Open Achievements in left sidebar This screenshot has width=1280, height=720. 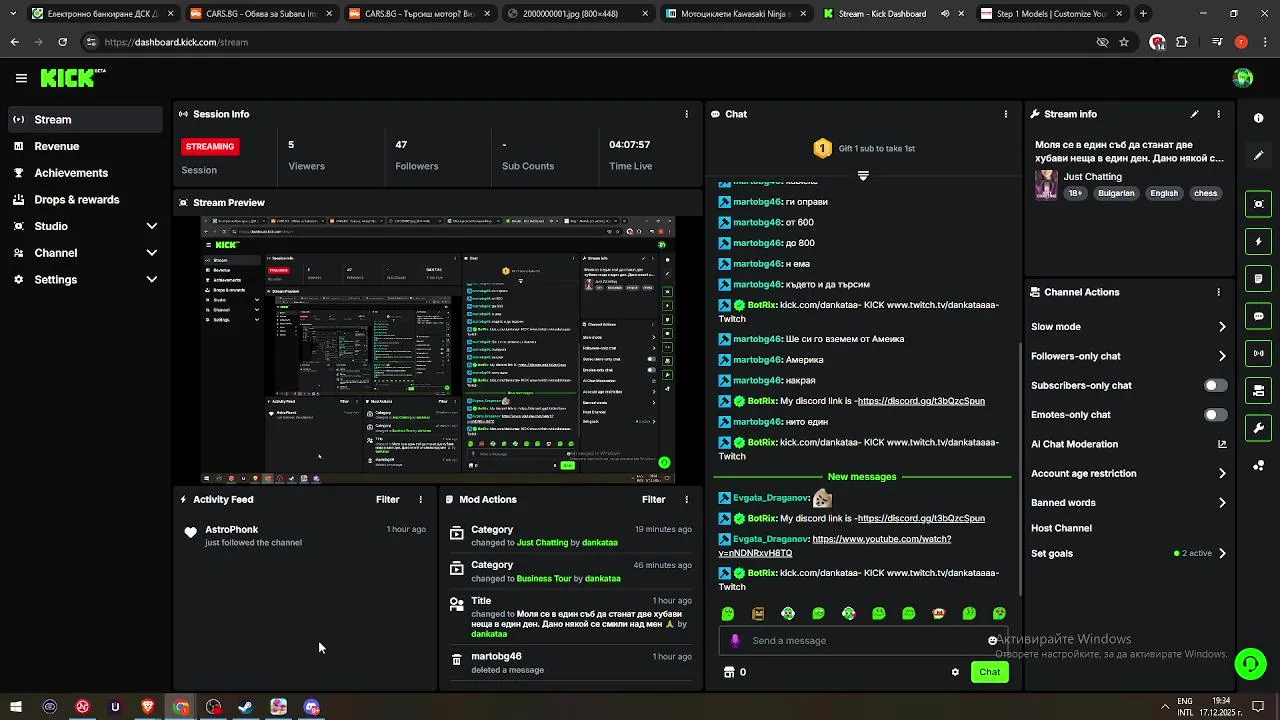click(x=84, y=173)
